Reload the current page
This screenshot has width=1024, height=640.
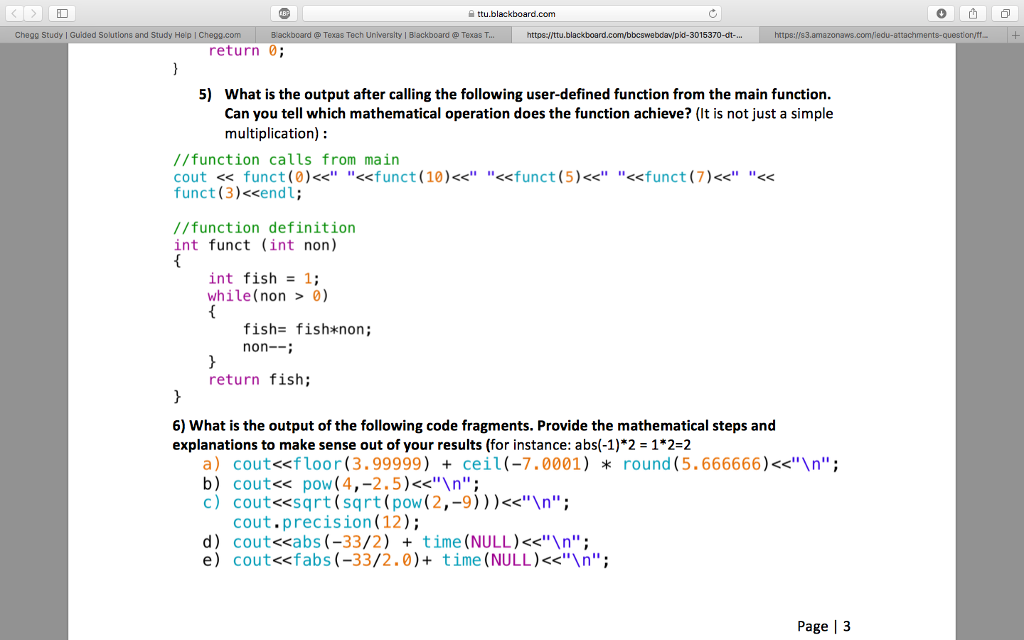point(712,14)
